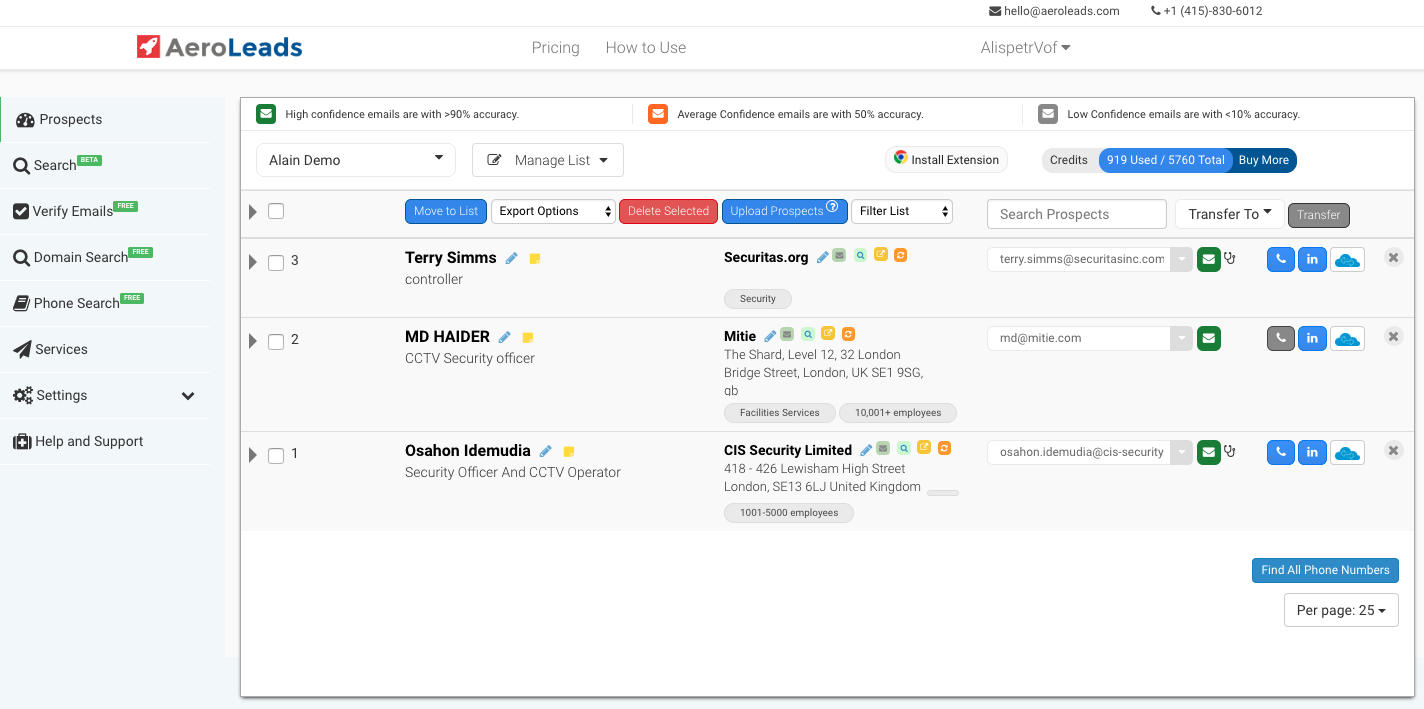The width and height of the screenshot is (1424, 709).
Task: Click Delete Selected button
Action: click(668, 211)
